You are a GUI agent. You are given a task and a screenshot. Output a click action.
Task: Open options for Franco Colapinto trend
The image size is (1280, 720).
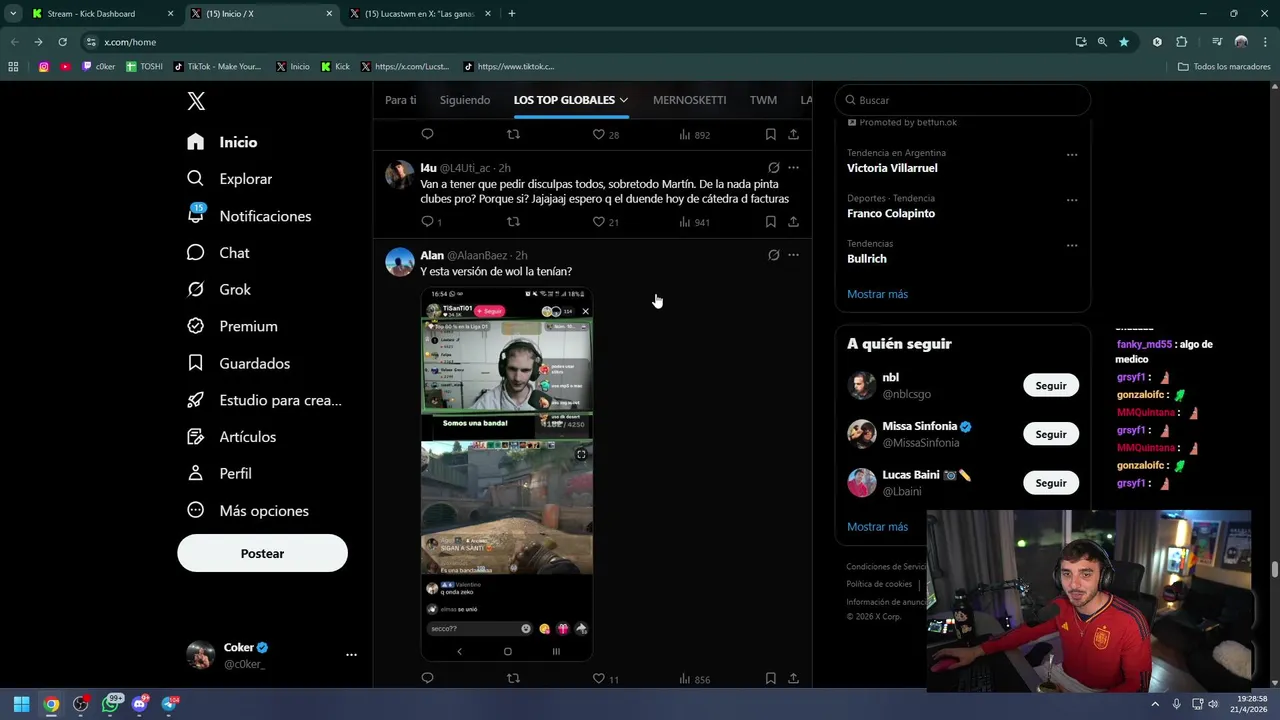pos(1072,200)
